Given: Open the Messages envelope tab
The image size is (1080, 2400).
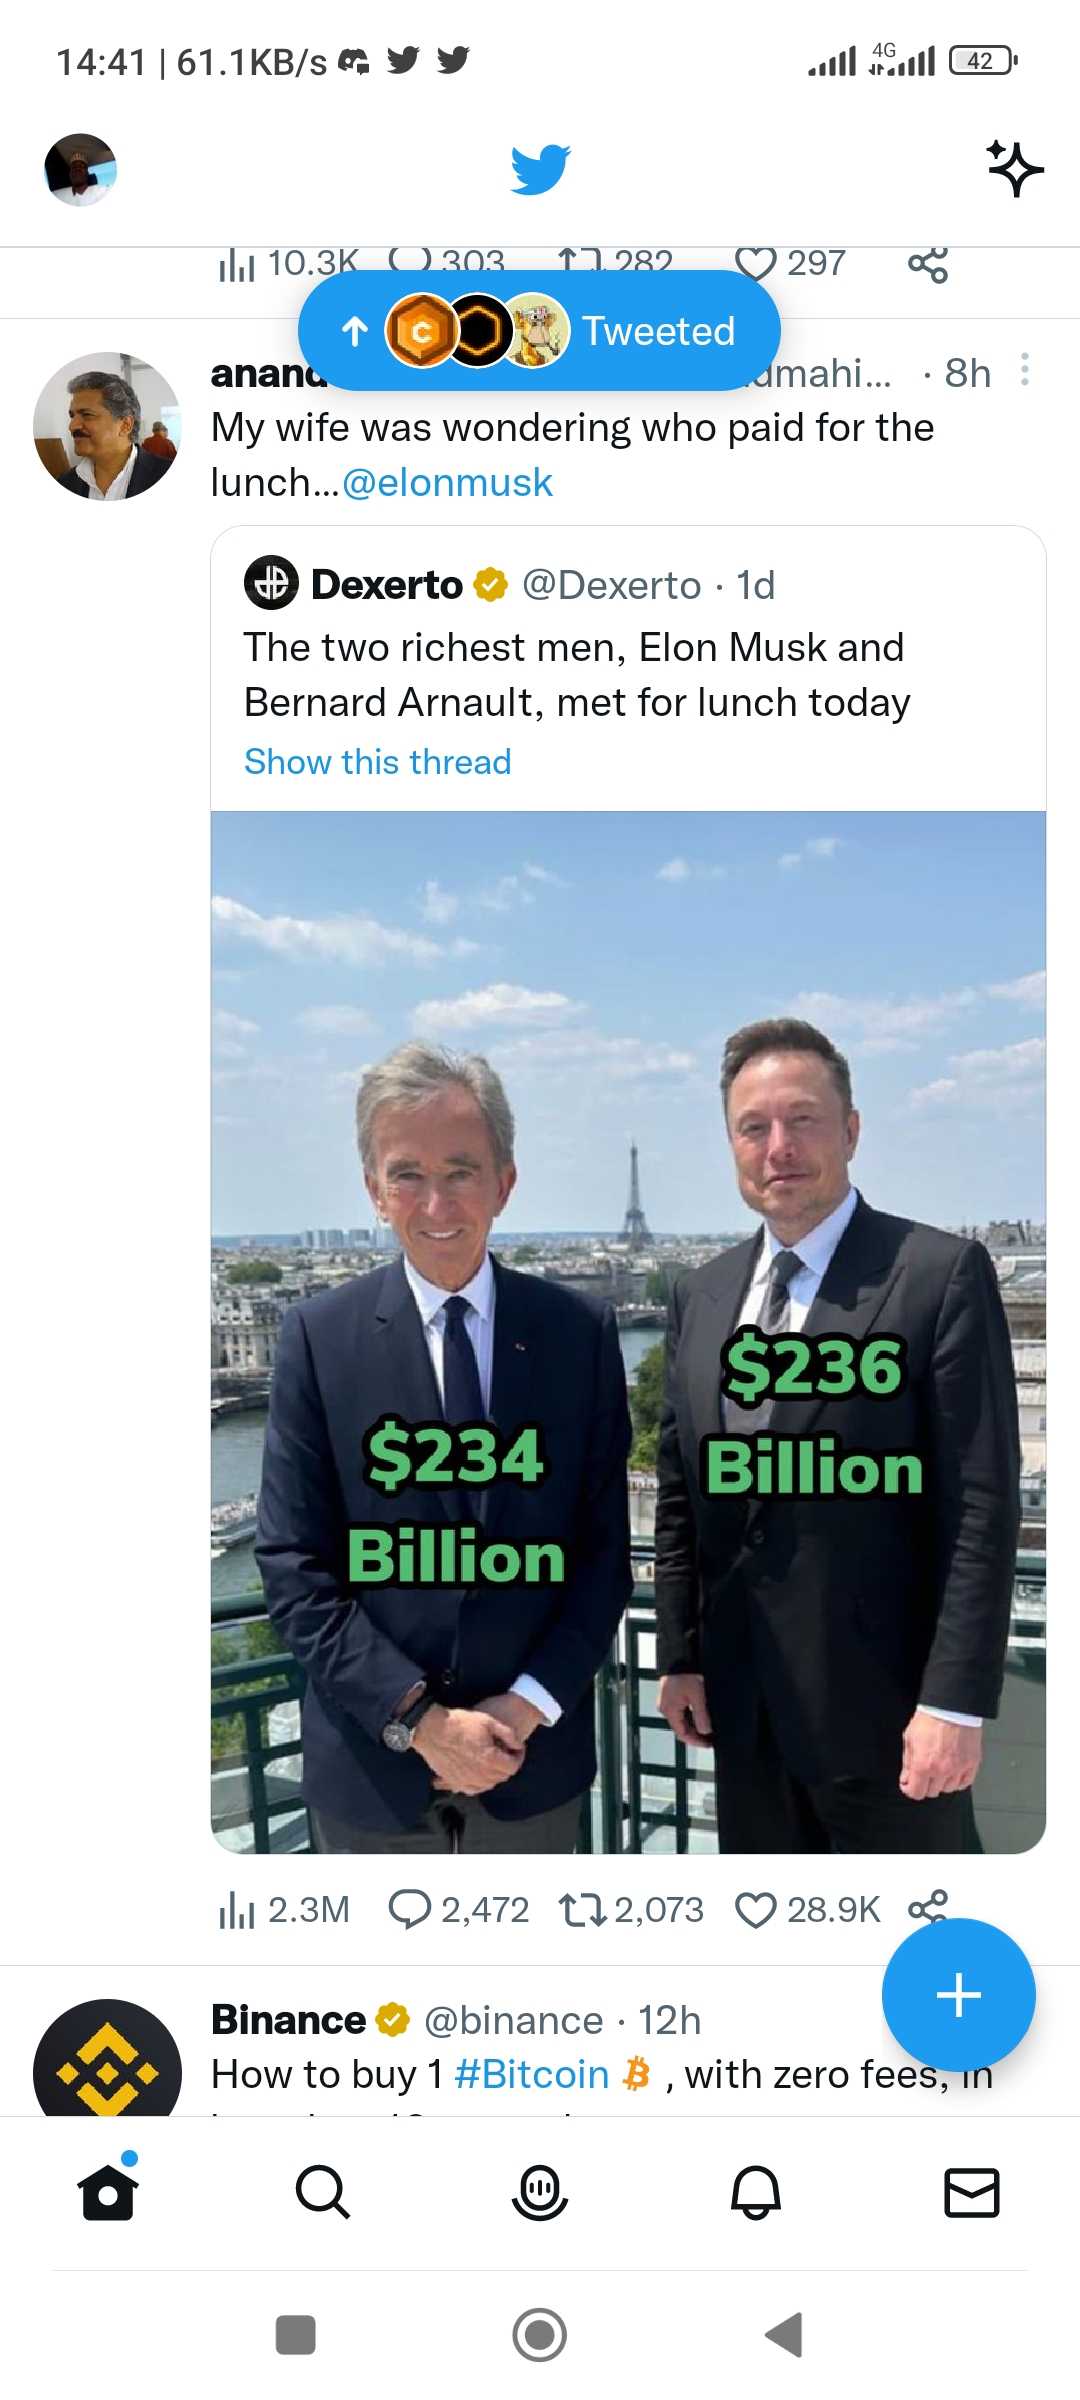Looking at the screenshot, I should (972, 2193).
